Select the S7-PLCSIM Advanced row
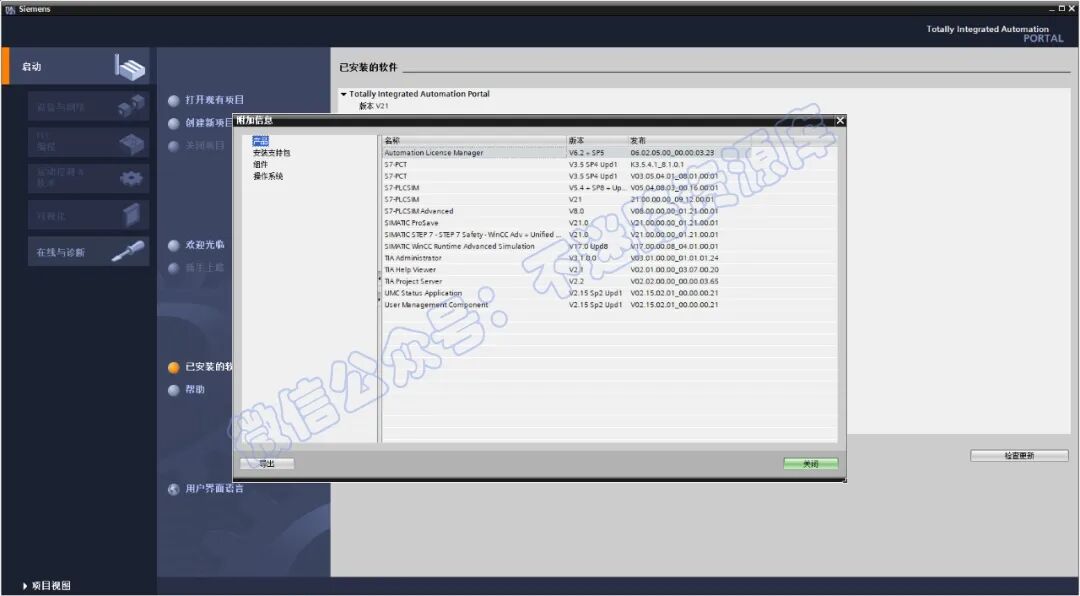 [610, 211]
